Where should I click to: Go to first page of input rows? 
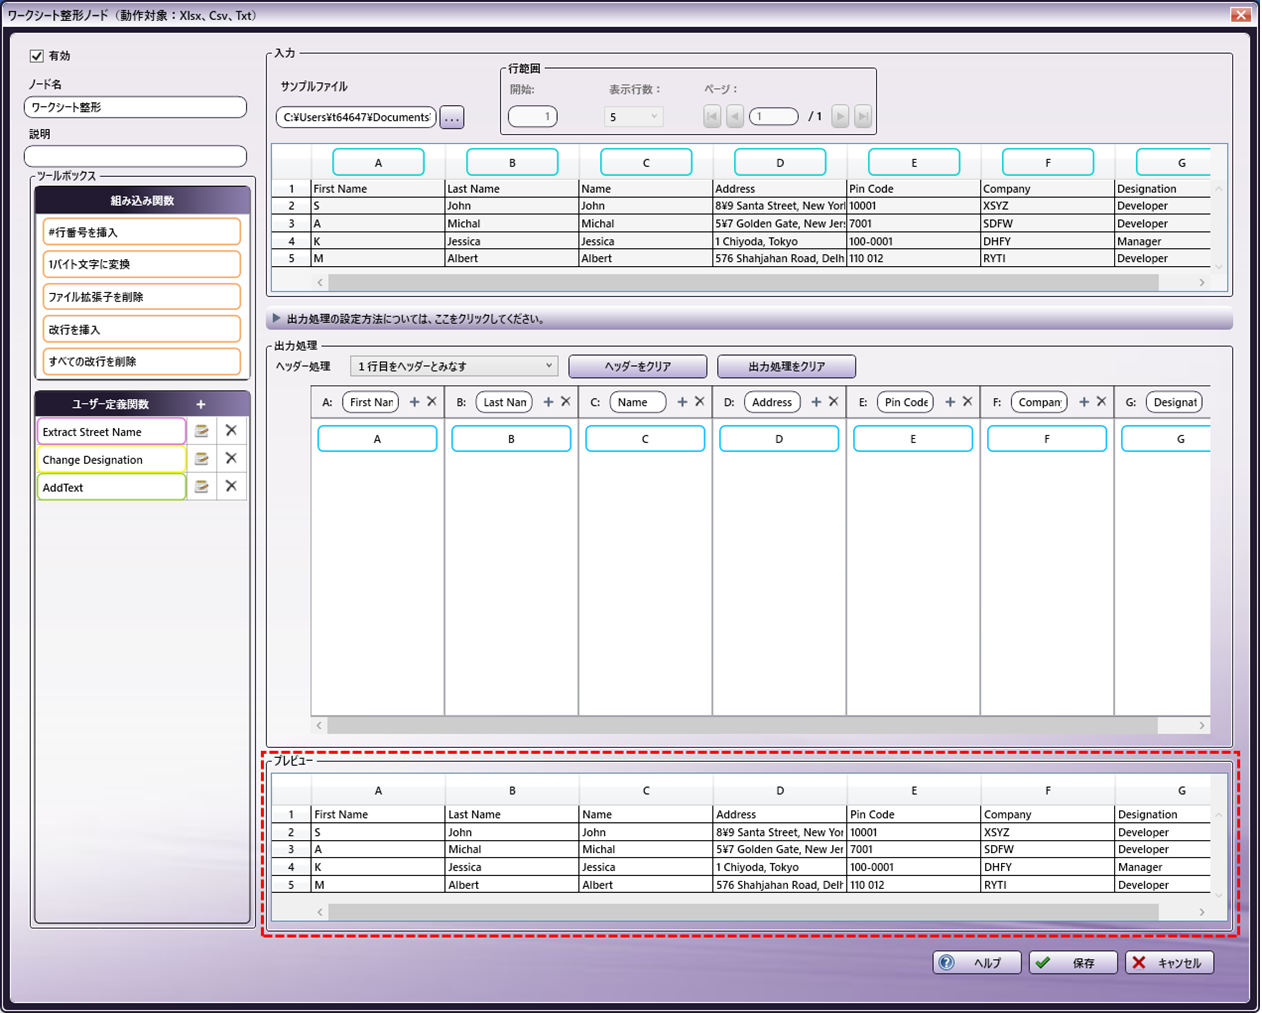pos(712,117)
